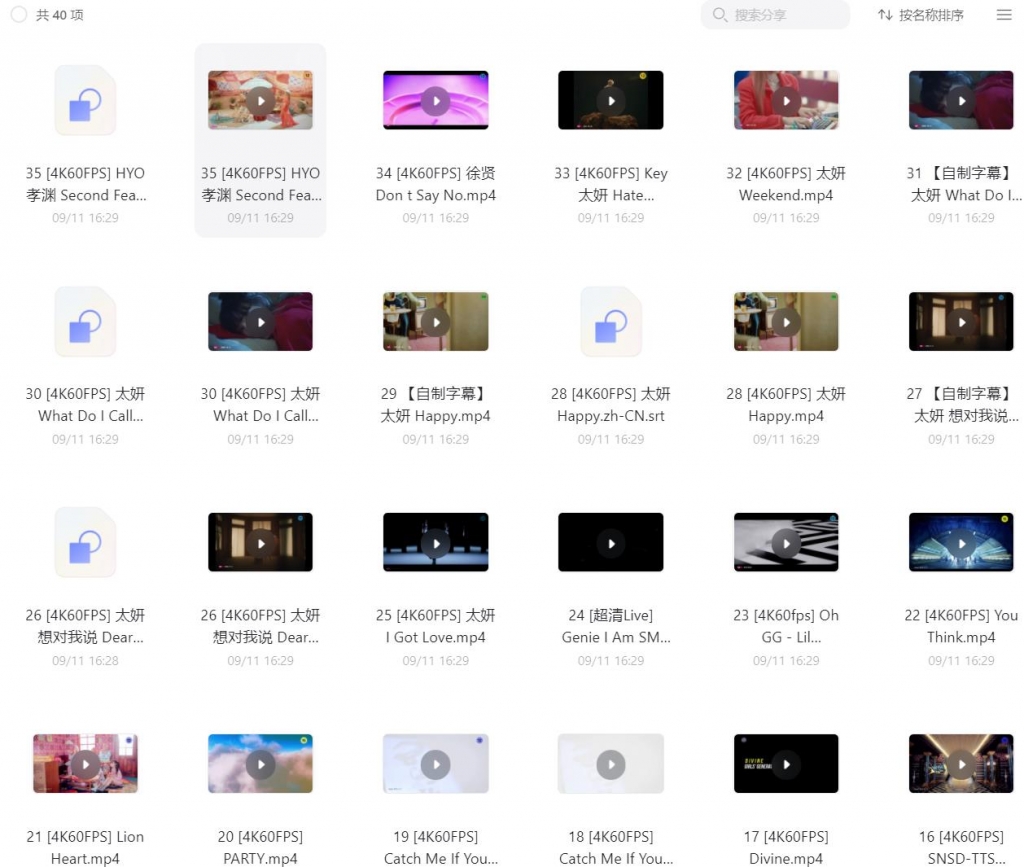
Task: Select the file name 23 [4K60fps] Oh GG - Lil
Action: tap(786, 626)
